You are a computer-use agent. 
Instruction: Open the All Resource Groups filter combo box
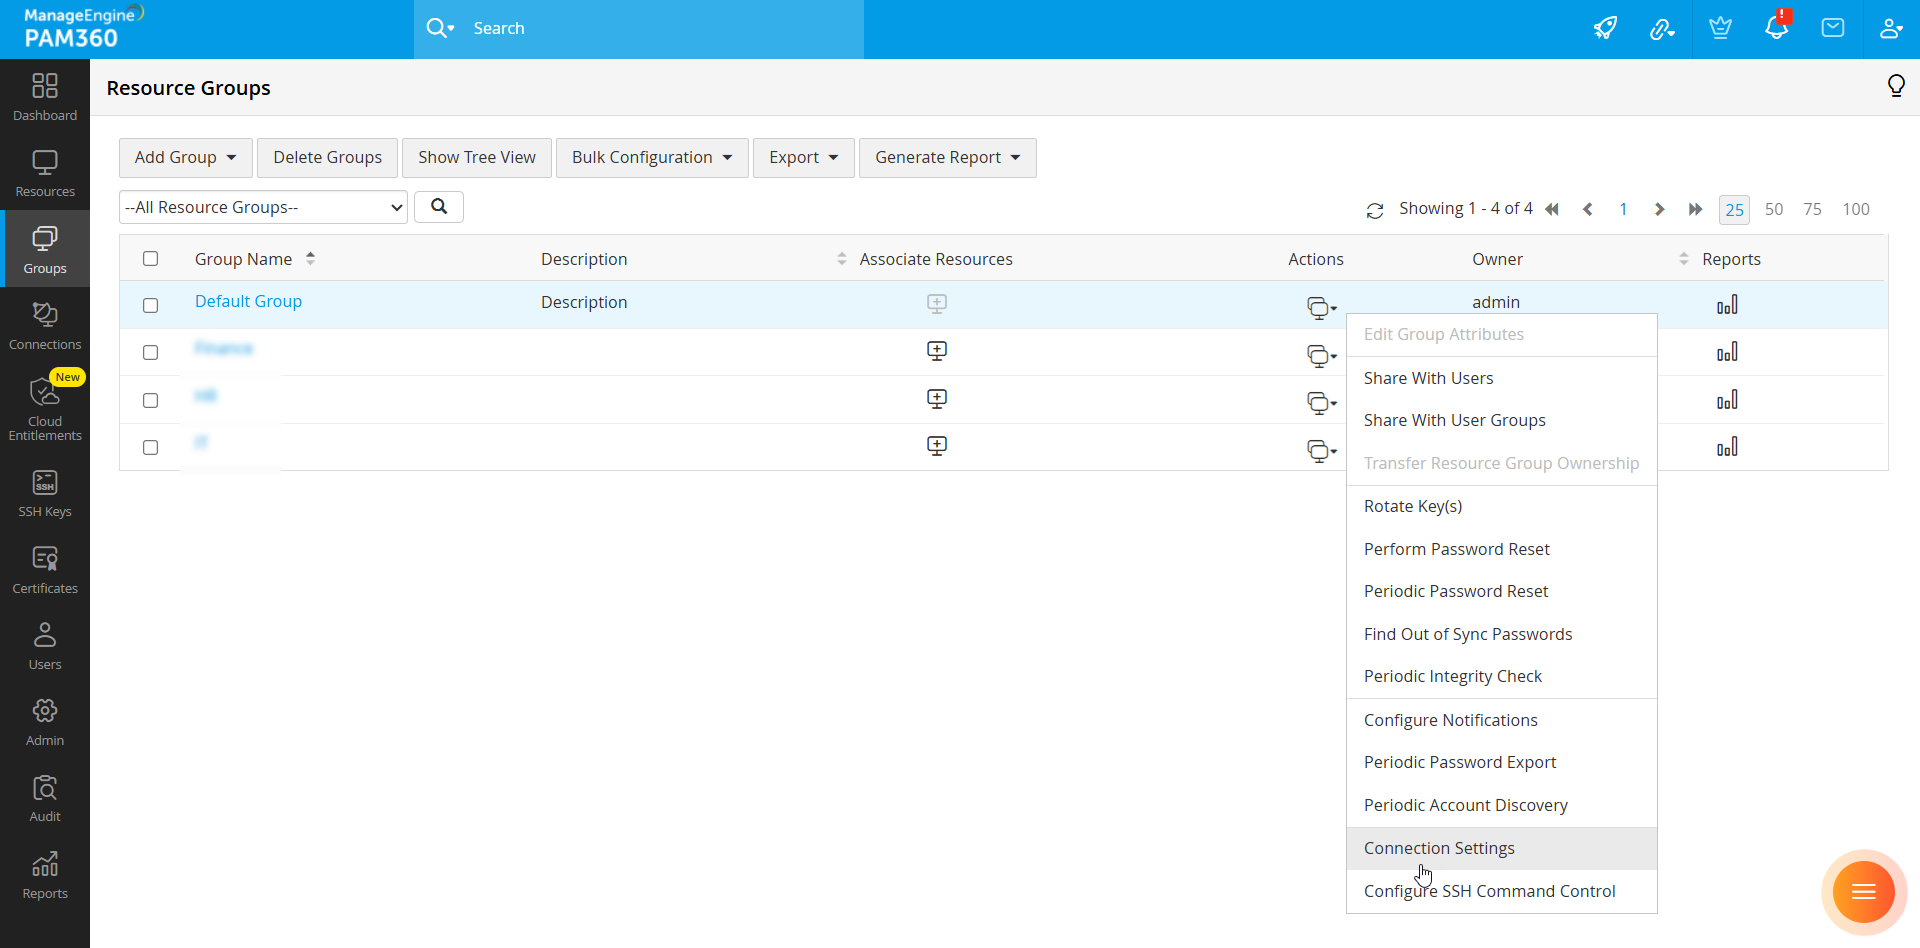tap(263, 207)
